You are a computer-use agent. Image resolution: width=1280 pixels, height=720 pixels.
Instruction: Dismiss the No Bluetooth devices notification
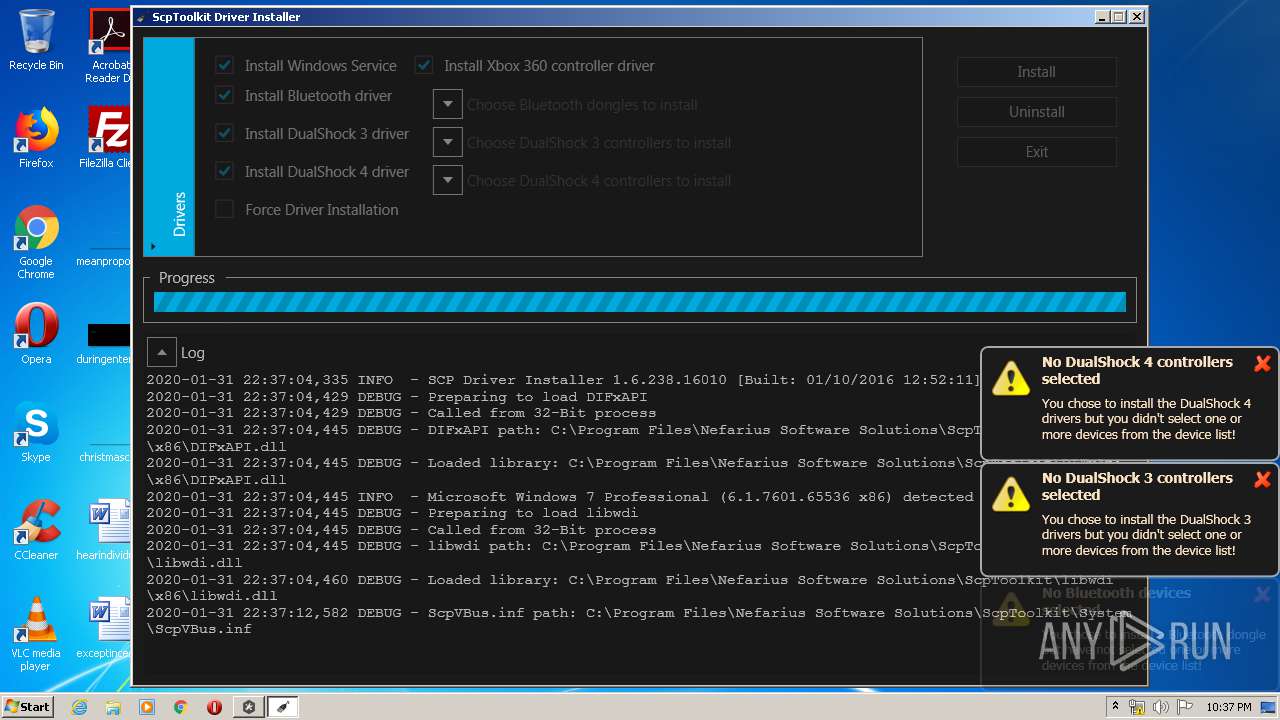pyautogui.click(x=1262, y=595)
